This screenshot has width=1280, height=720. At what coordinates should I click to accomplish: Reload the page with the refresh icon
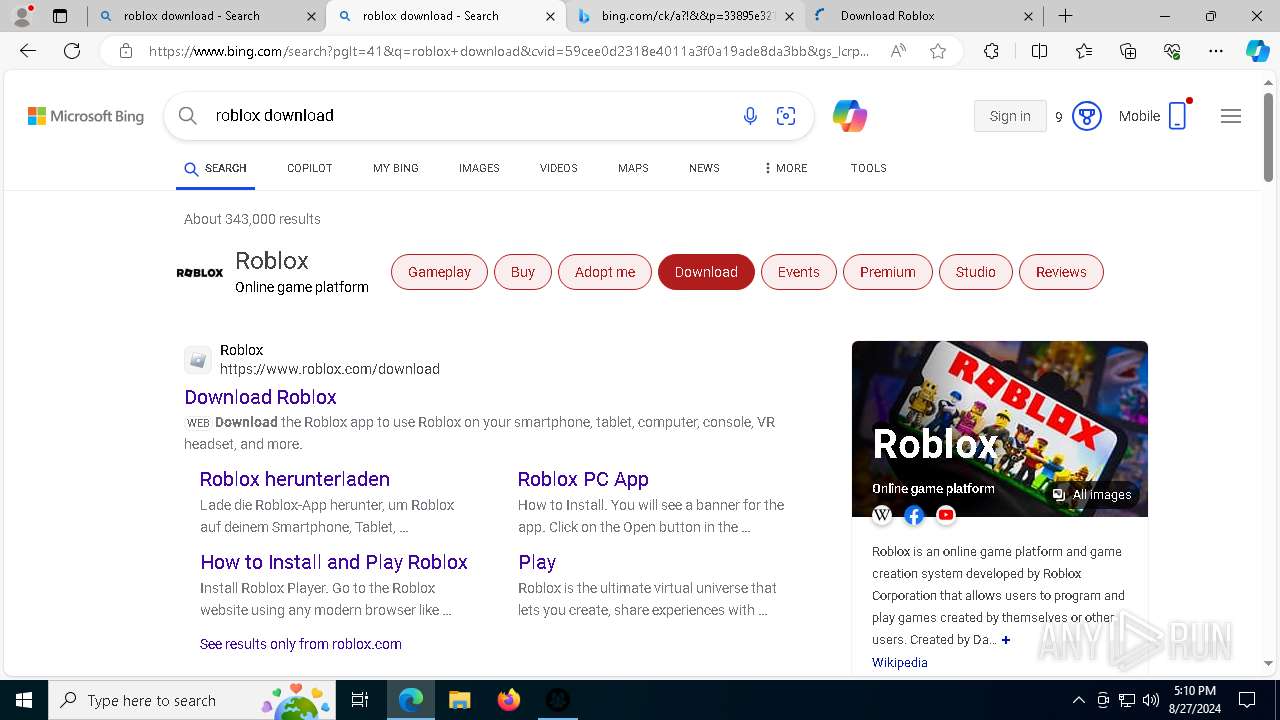point(72,51)
